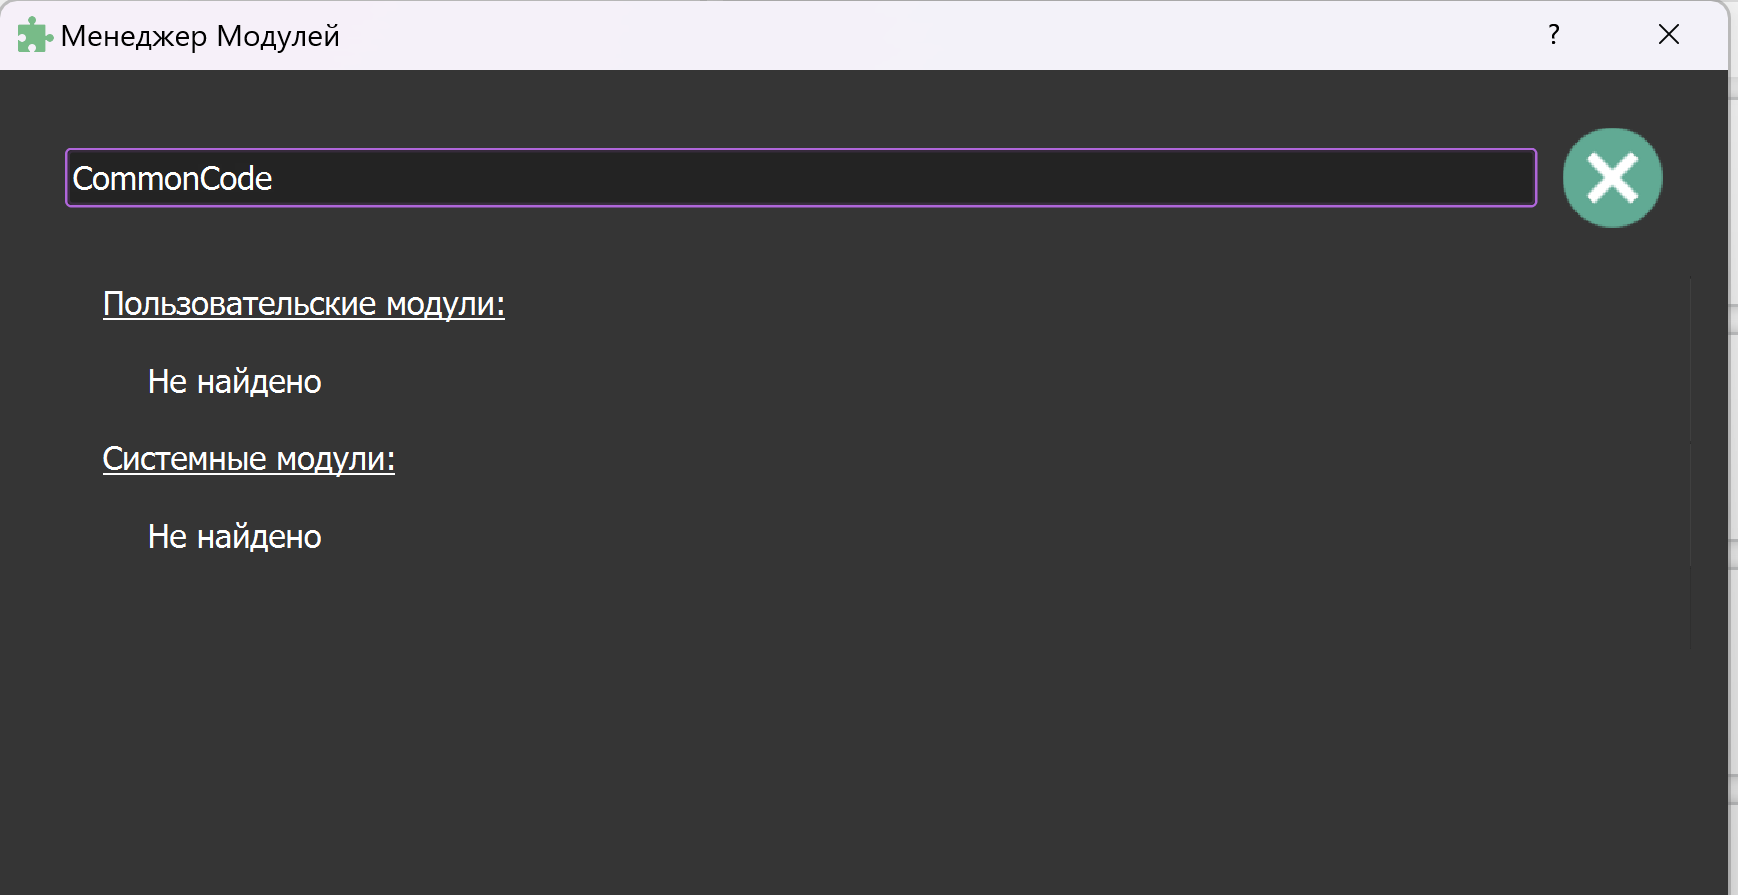Screen dimensions: 1738x895
Task: Place cursor in empty space after CommonCode text
Action: 900,178
